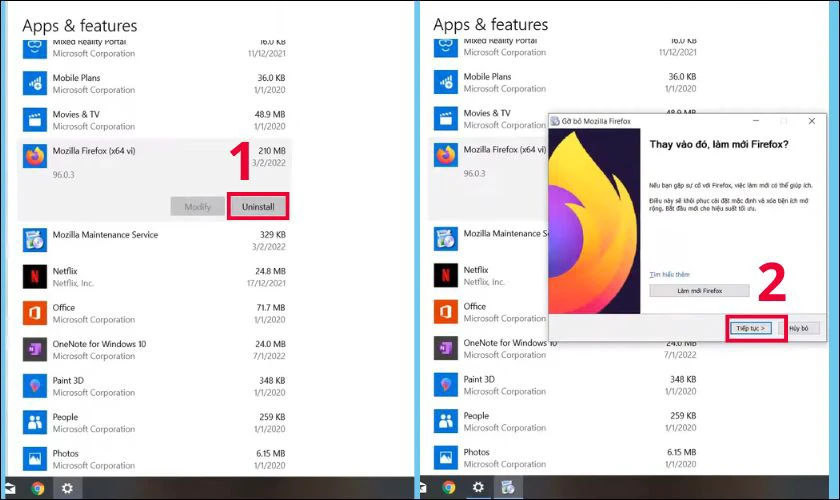The image size is (840, 500).
Task: Select the Photos icon in right window
Action: (446, 458)
